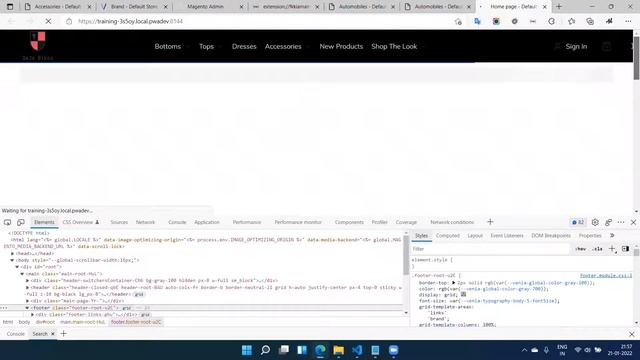Screen dimensions: 640x360
Task: Click the Sign In link
Action: coord(576,47)
